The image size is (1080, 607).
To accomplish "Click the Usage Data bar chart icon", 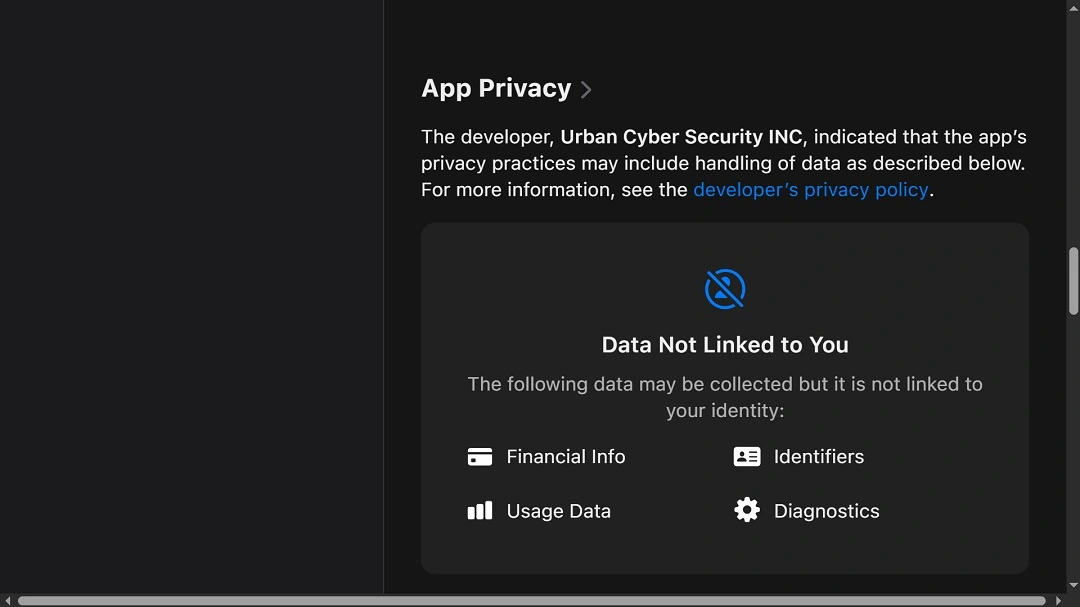I will (x=480, y=510).
